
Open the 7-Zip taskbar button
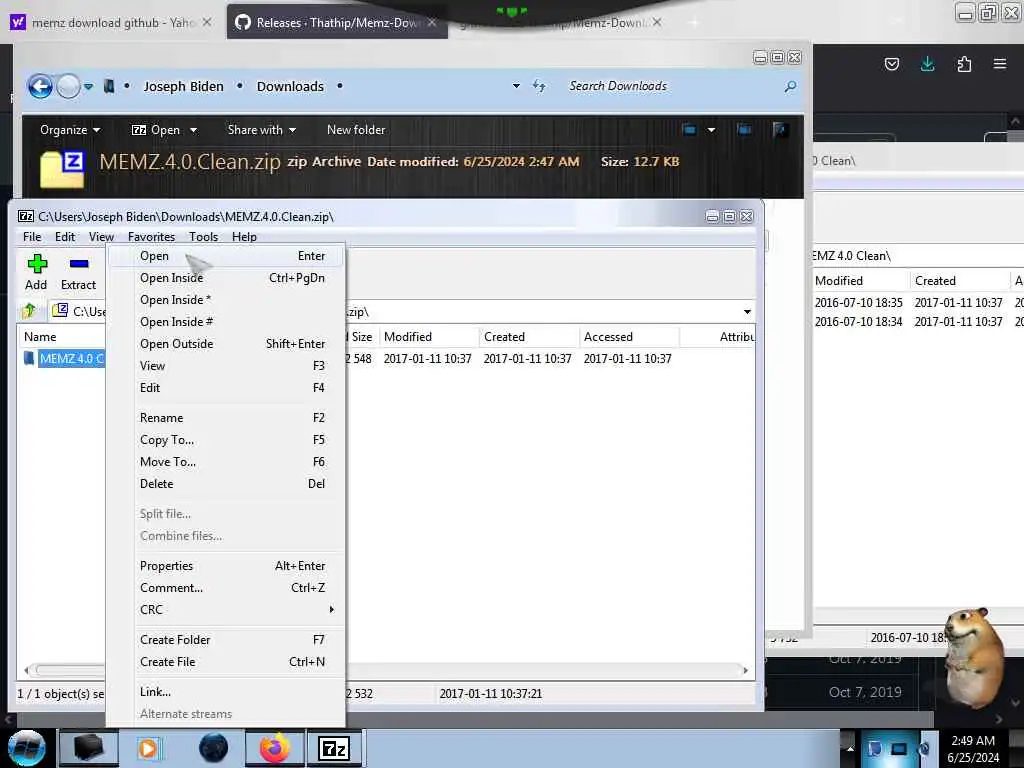tap(334, 748)
